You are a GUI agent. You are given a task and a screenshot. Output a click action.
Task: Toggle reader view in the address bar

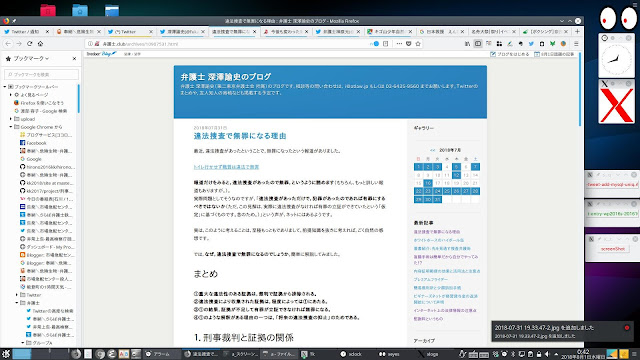point(386,44)
